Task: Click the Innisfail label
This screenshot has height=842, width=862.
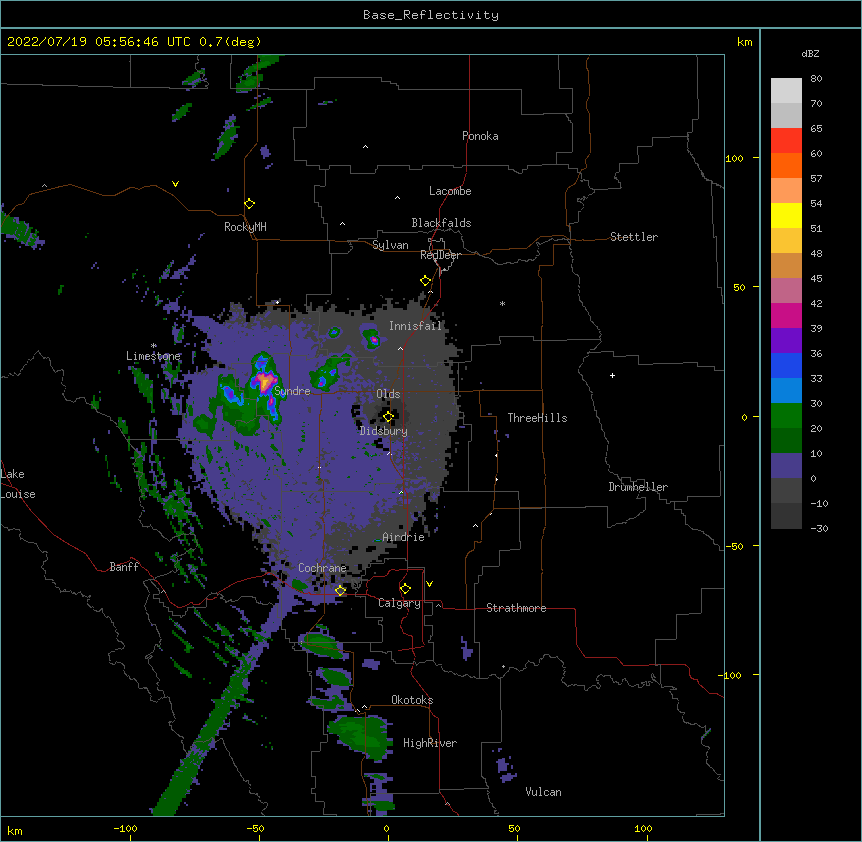Action: [x=416, y=326]
